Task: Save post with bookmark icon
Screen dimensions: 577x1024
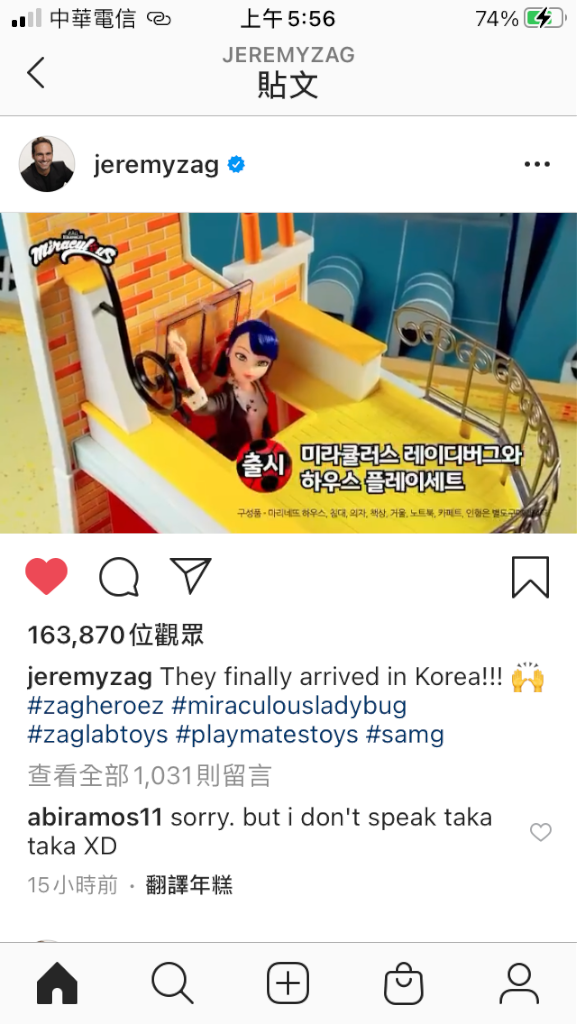Action: pos(530,577)
